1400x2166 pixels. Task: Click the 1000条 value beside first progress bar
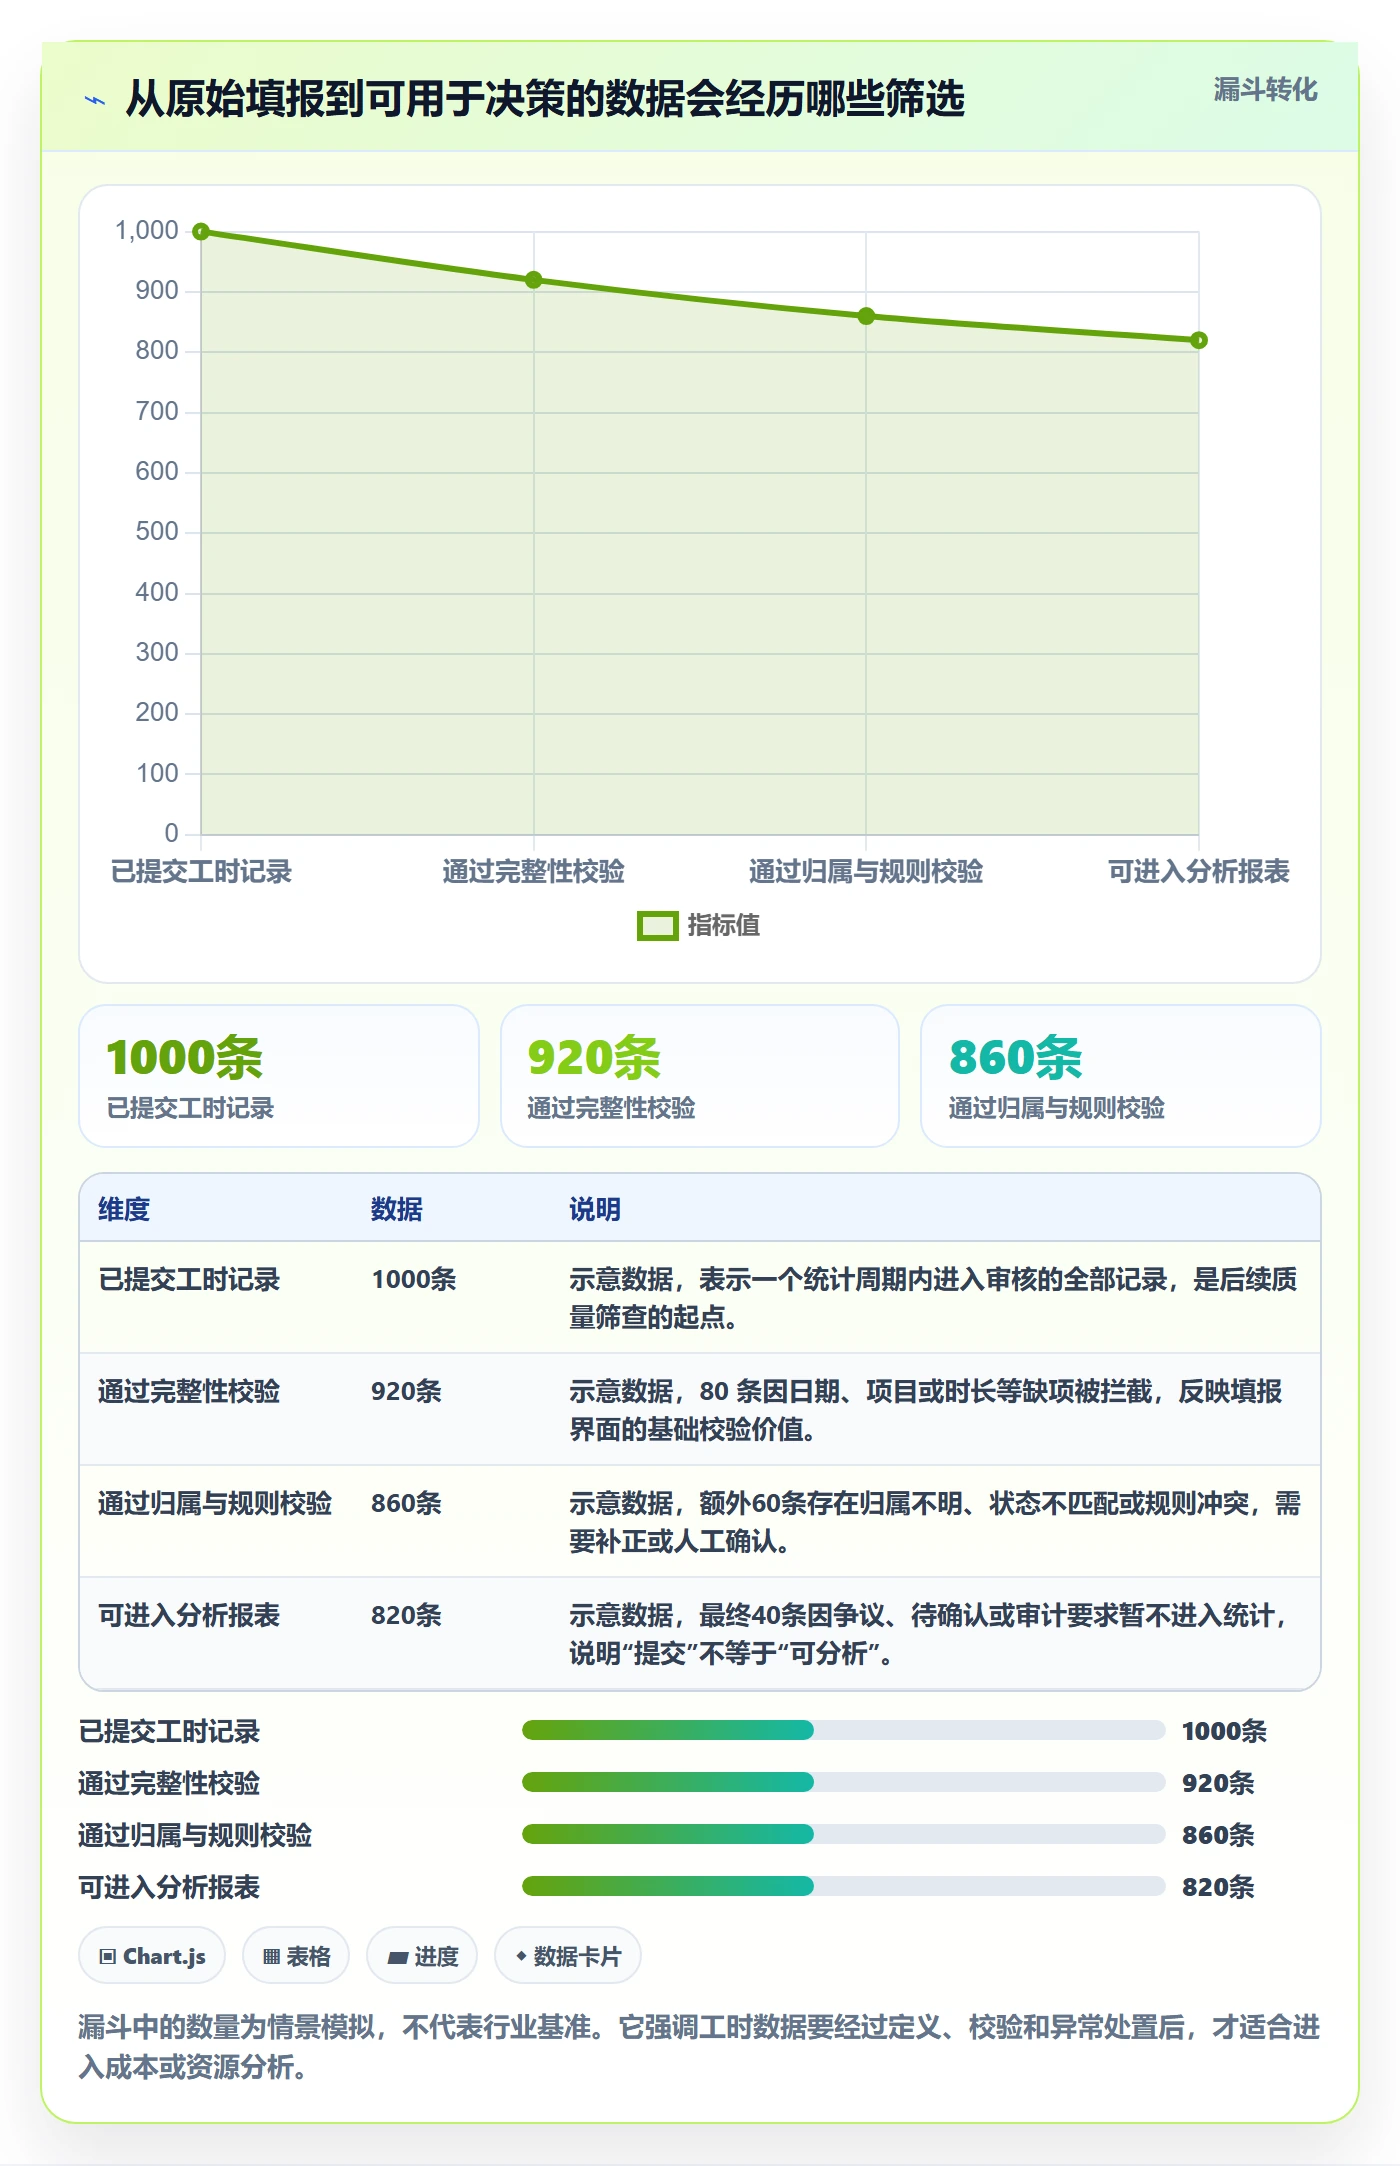coord(1224,1731)
